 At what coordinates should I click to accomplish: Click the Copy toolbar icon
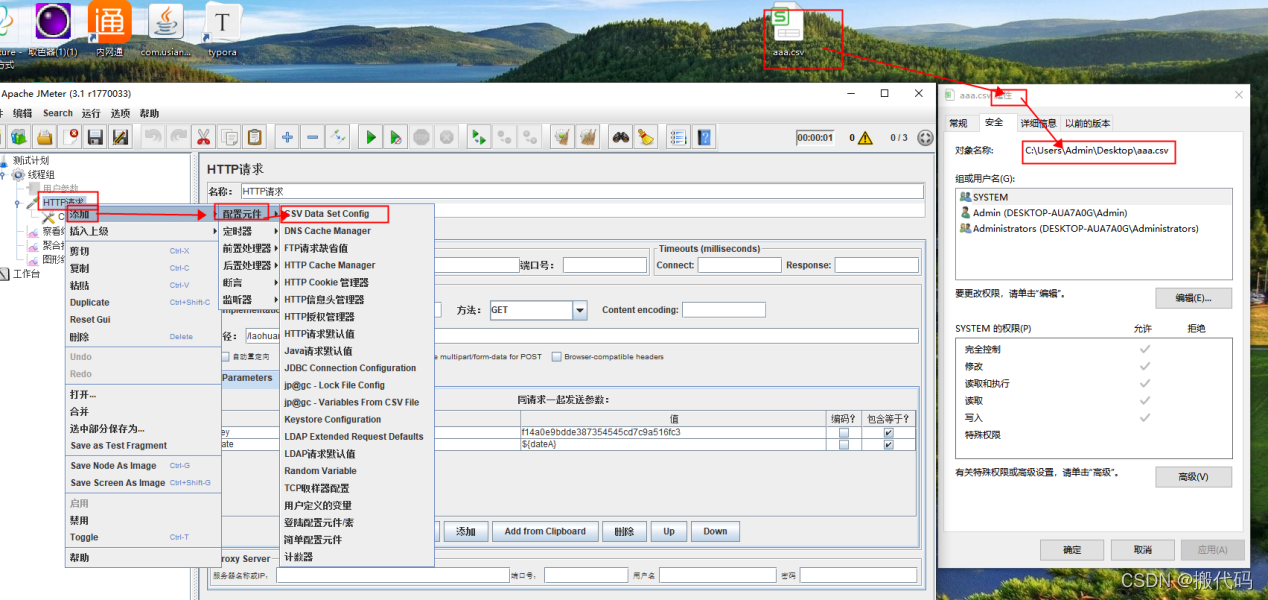point(229,137)
